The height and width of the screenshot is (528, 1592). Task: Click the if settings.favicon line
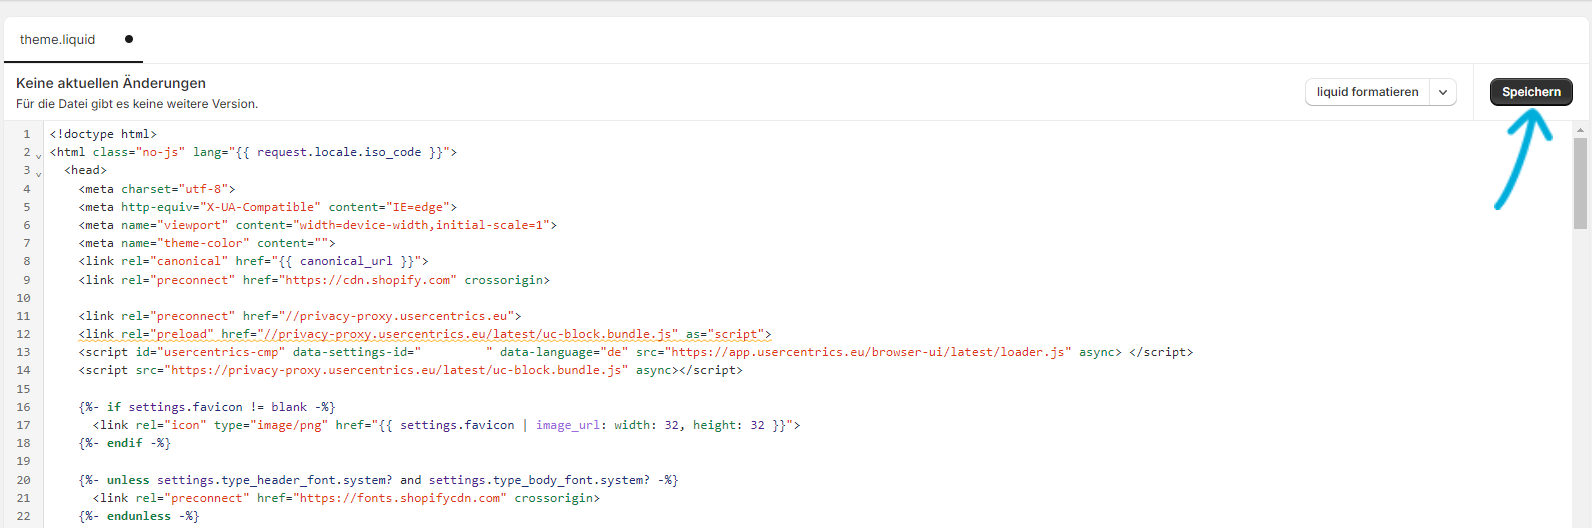tap(207, 407)
